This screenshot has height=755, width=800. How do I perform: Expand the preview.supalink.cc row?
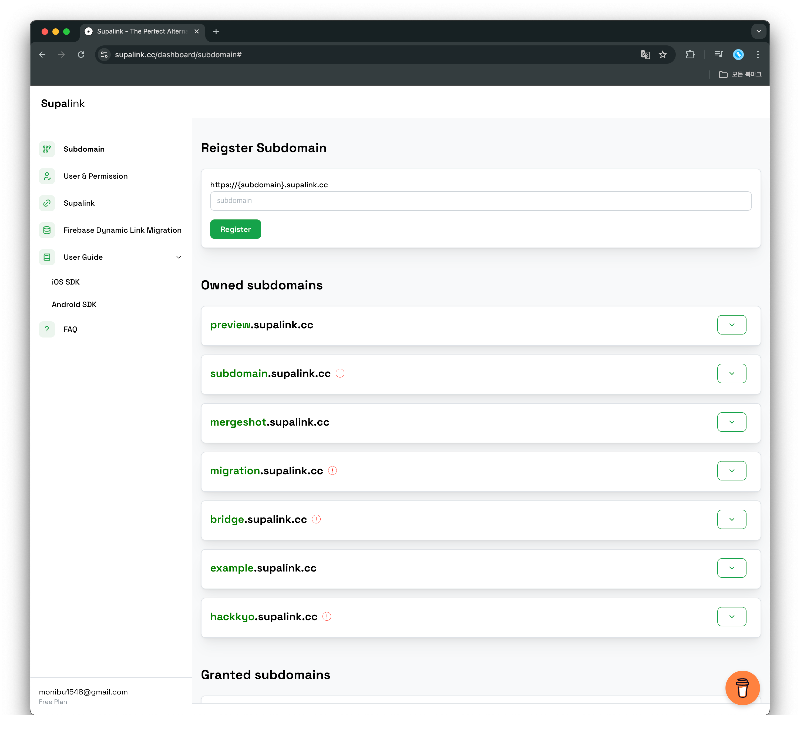coord(732,325)
